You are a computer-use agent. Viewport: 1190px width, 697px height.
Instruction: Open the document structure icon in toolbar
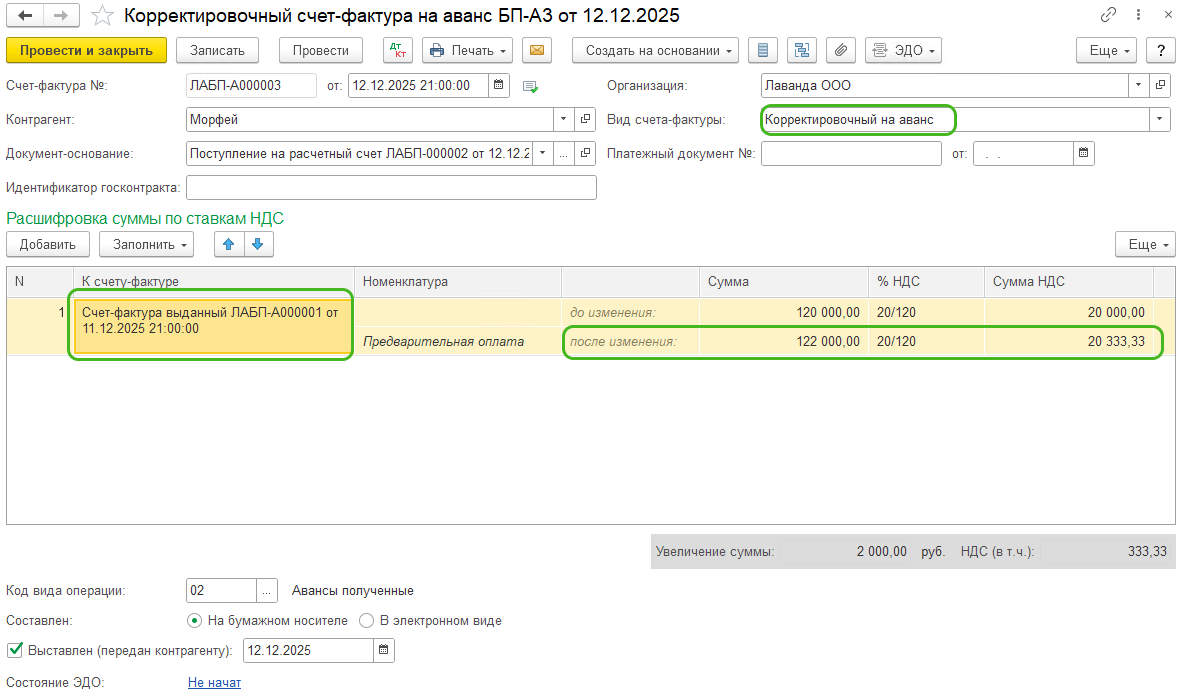pos(802,51)
